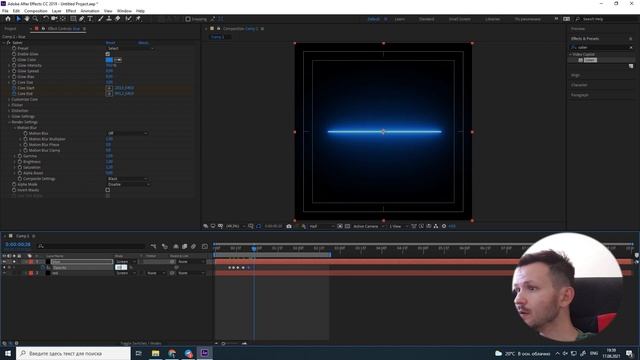Click the Glow Color eyedropper
This screenshot has width=640, height=360.
(118, 60)
